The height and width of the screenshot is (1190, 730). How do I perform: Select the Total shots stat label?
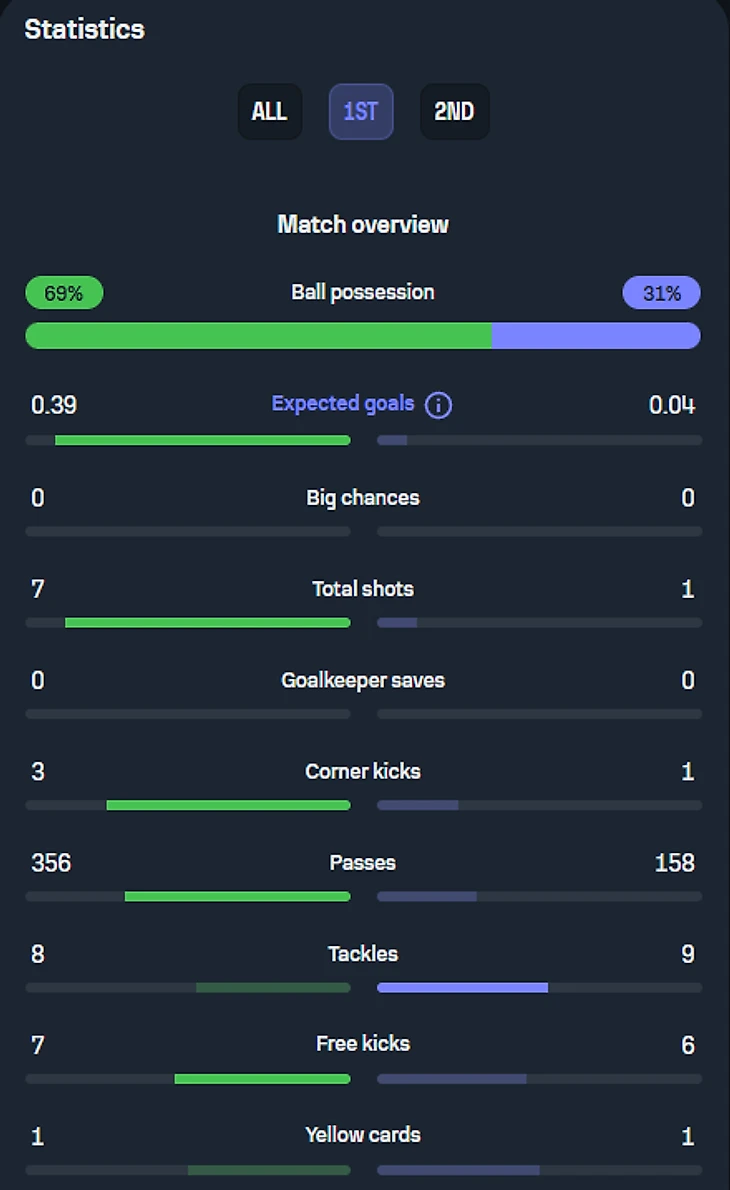pyautogui.click(x=363, y=589)
